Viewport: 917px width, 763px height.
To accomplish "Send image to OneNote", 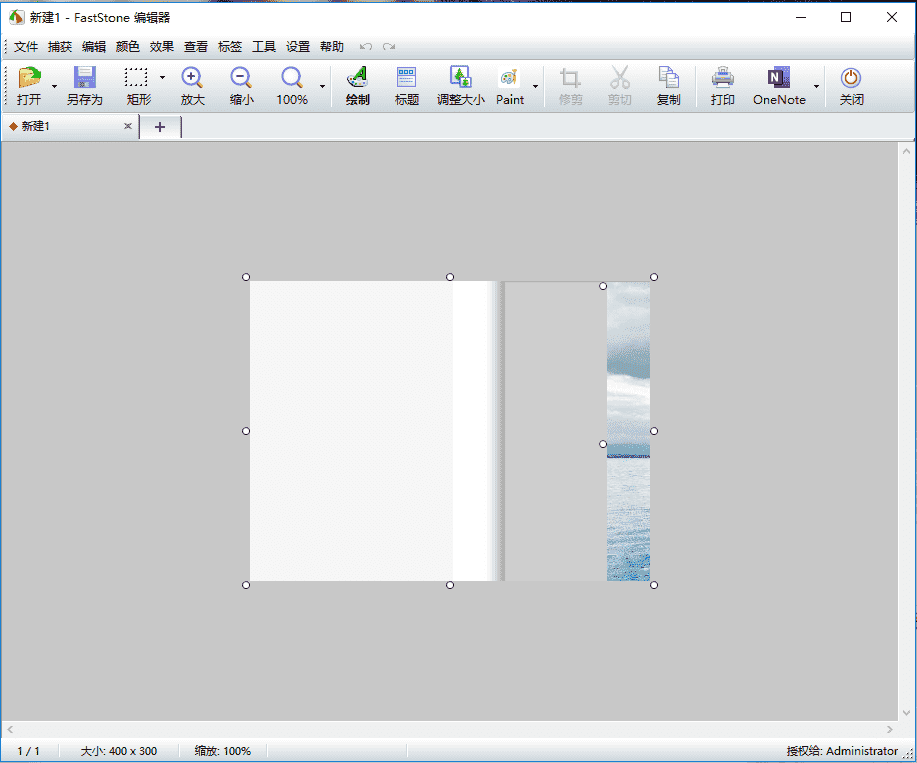I will pyautogui.click(x=778, y=79).
